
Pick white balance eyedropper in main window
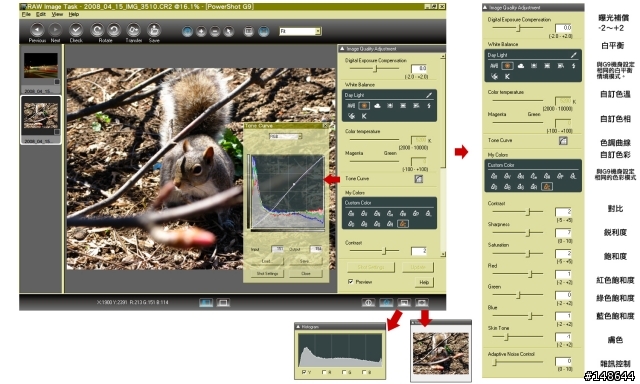429,95
